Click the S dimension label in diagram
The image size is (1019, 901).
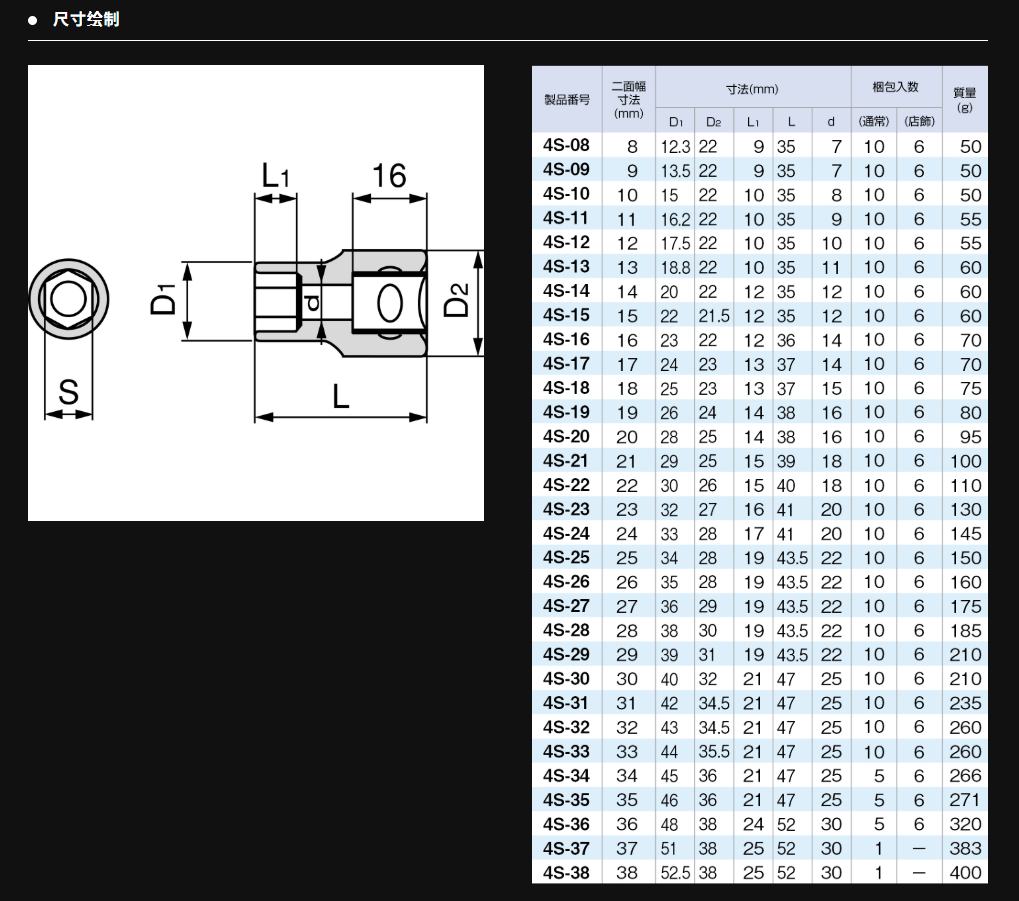coord(68,393)
